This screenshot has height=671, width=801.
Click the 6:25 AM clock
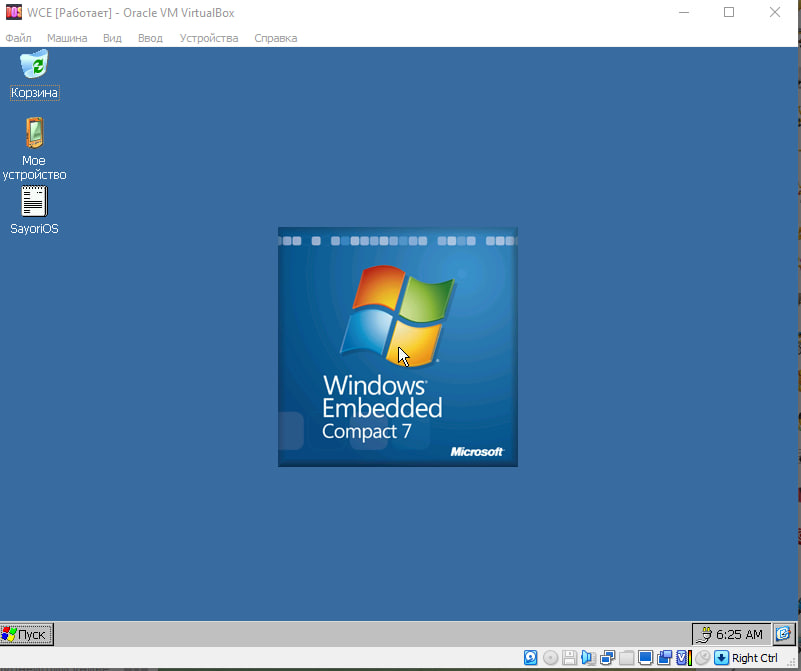click(x=739, y=634)
